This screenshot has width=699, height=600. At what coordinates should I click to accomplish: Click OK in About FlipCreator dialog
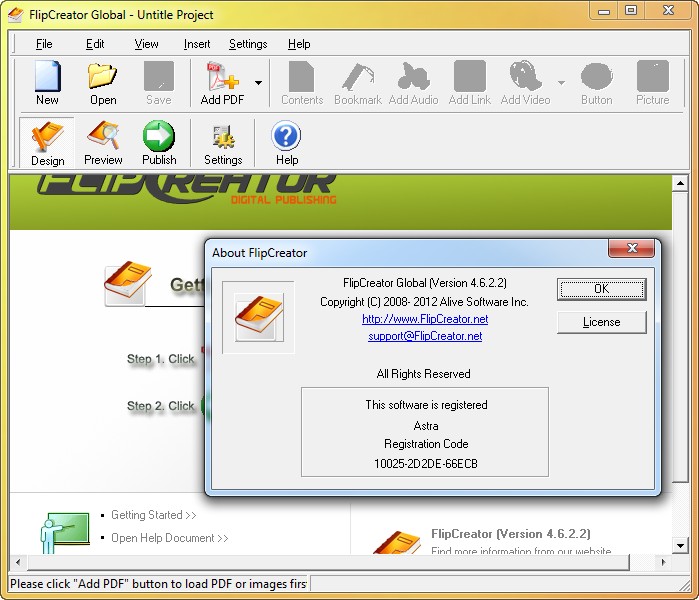click(x=601, y=289)
